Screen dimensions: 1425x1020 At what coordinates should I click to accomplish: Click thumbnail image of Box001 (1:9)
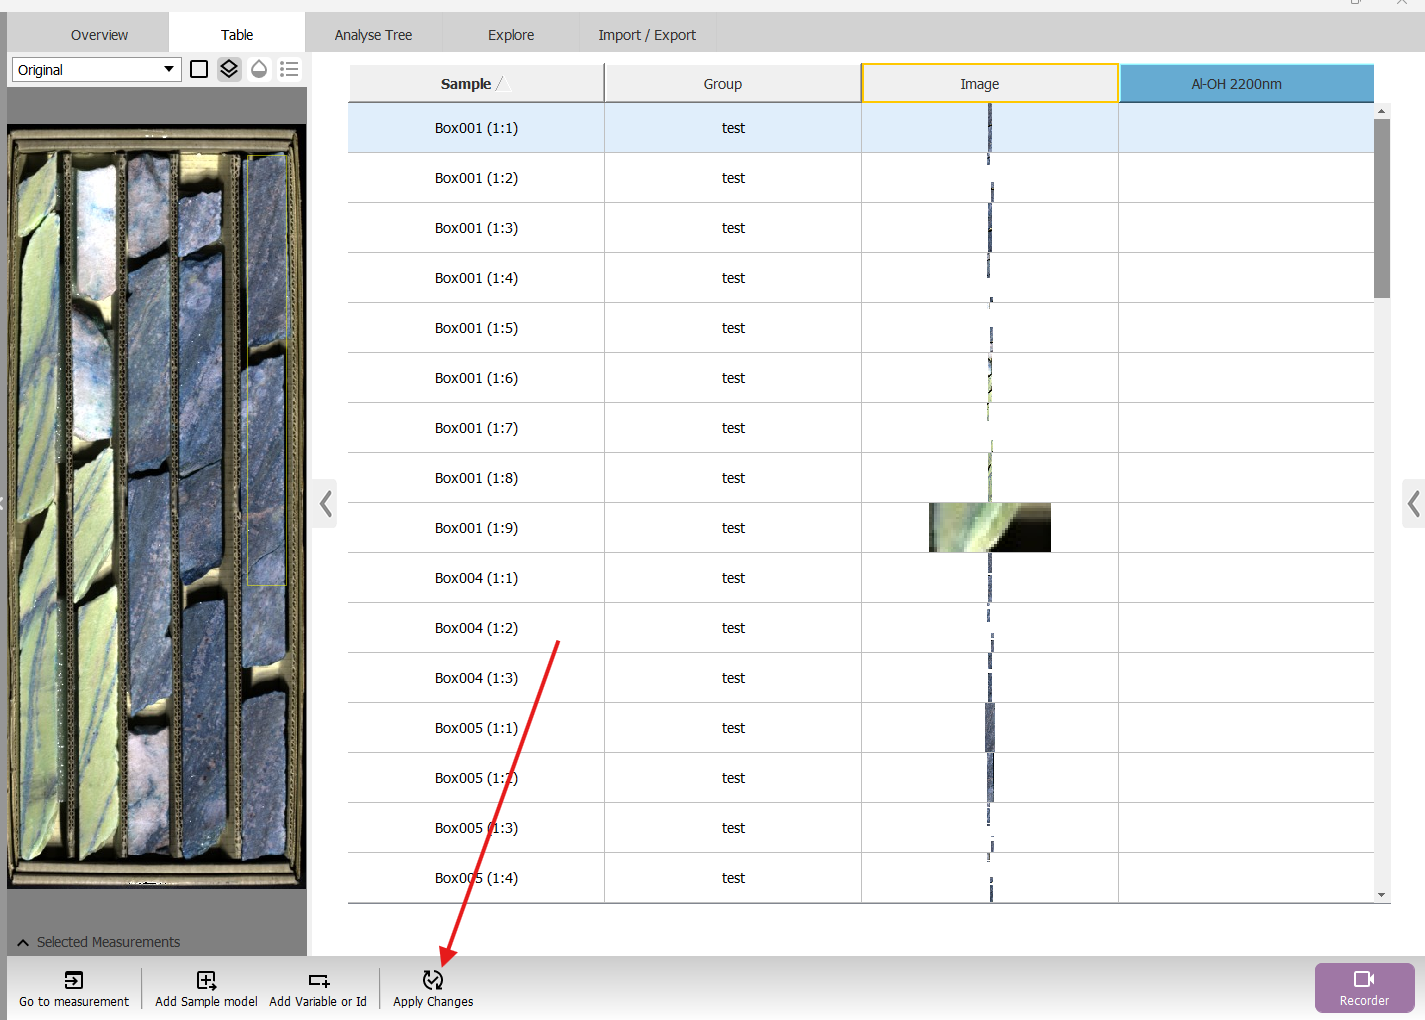(989, 528)
